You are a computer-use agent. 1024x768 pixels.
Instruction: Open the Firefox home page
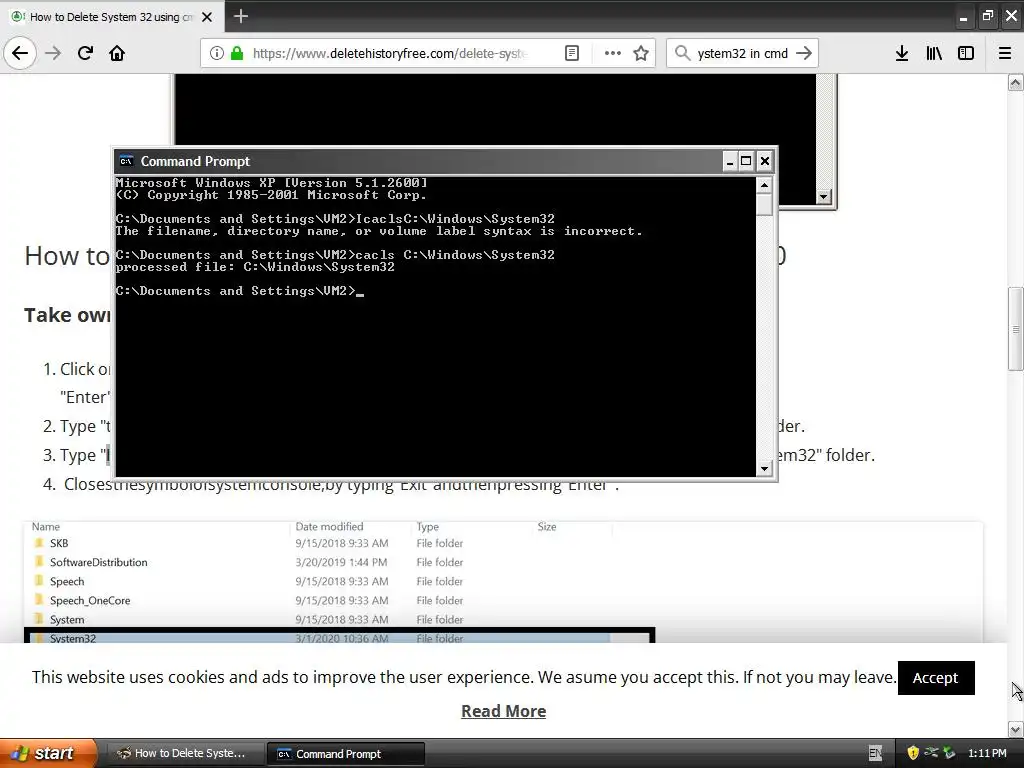point(117,53)
